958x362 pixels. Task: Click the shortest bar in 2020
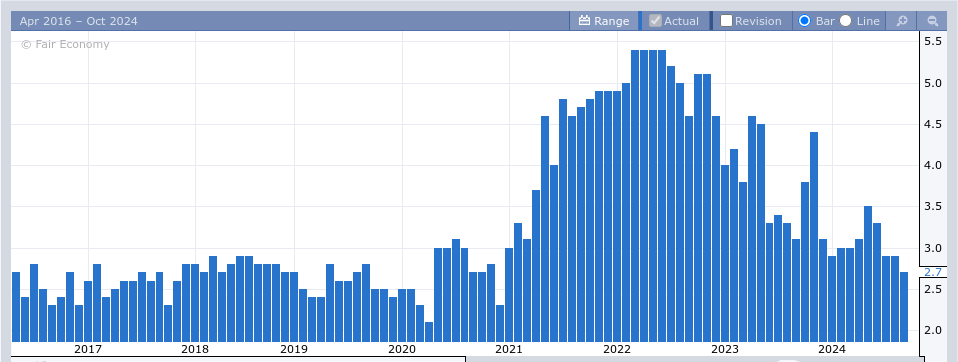click(x=429, y=332)
